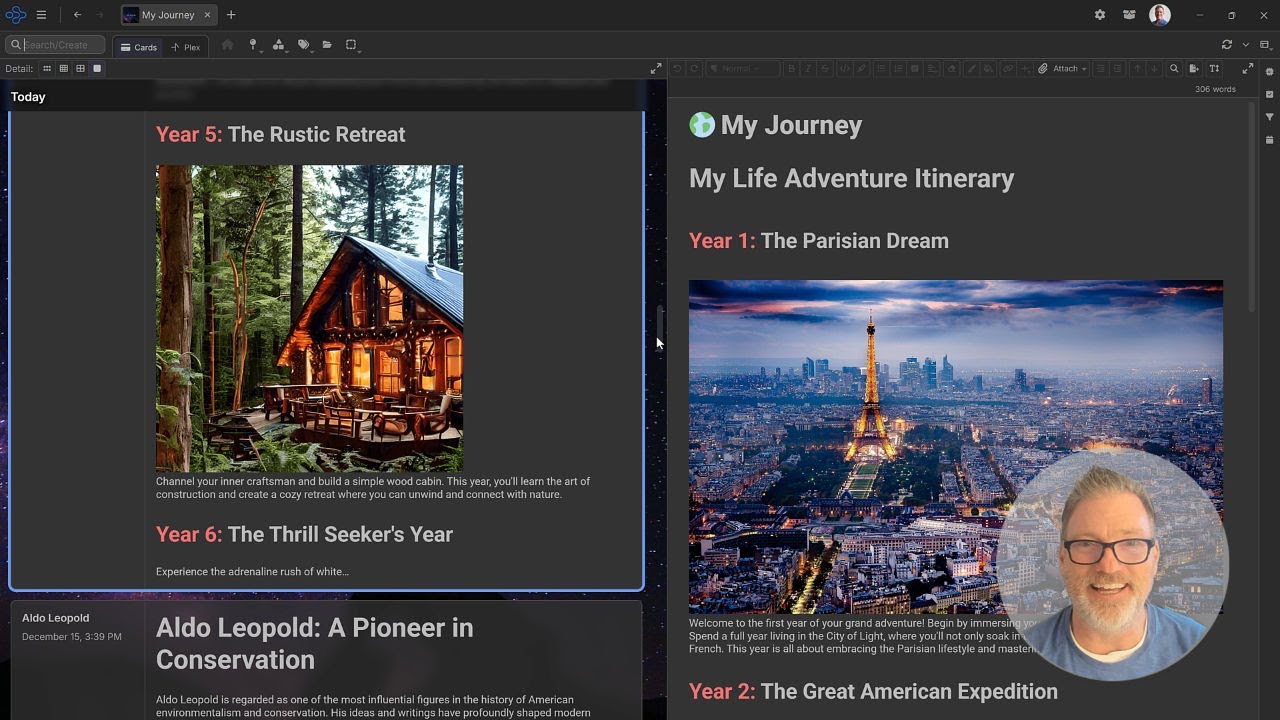Open the calendar sidebar tab

1269,140
